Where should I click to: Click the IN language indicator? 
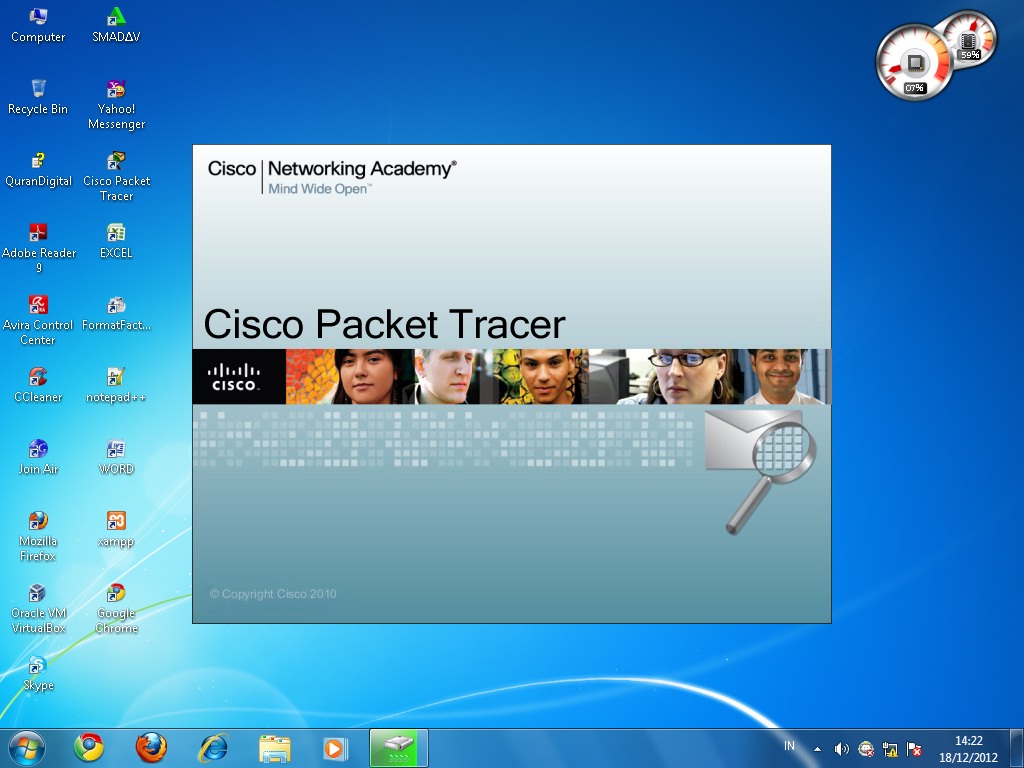pos(789,746)
